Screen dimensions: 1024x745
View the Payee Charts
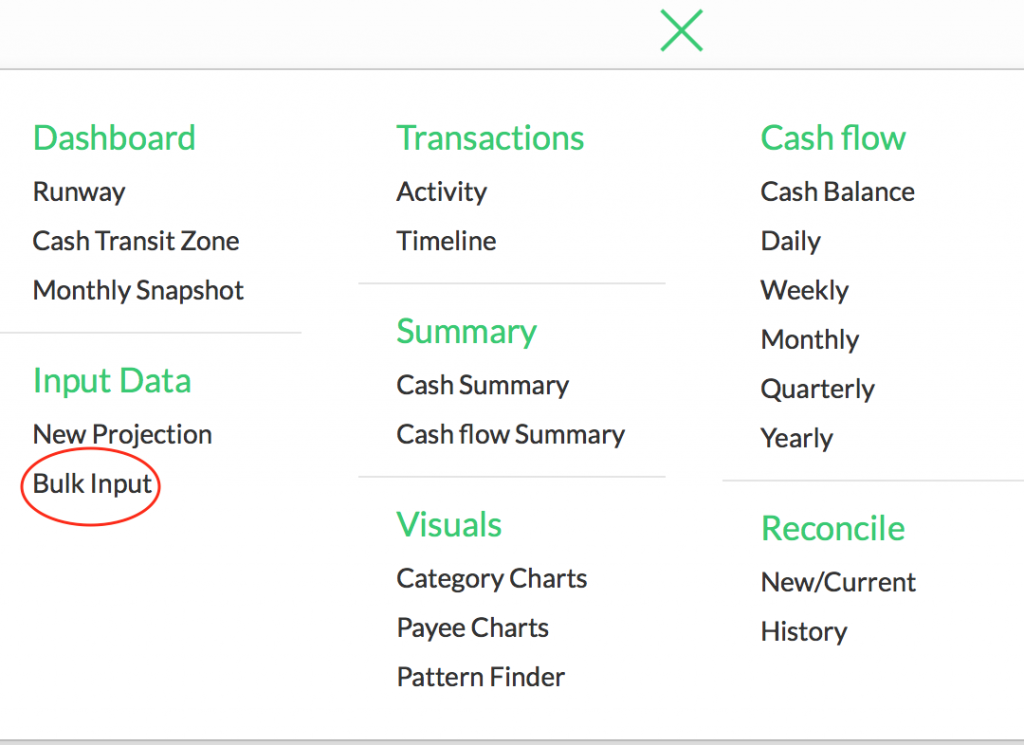pyautogui.click(x=472, y=627)
